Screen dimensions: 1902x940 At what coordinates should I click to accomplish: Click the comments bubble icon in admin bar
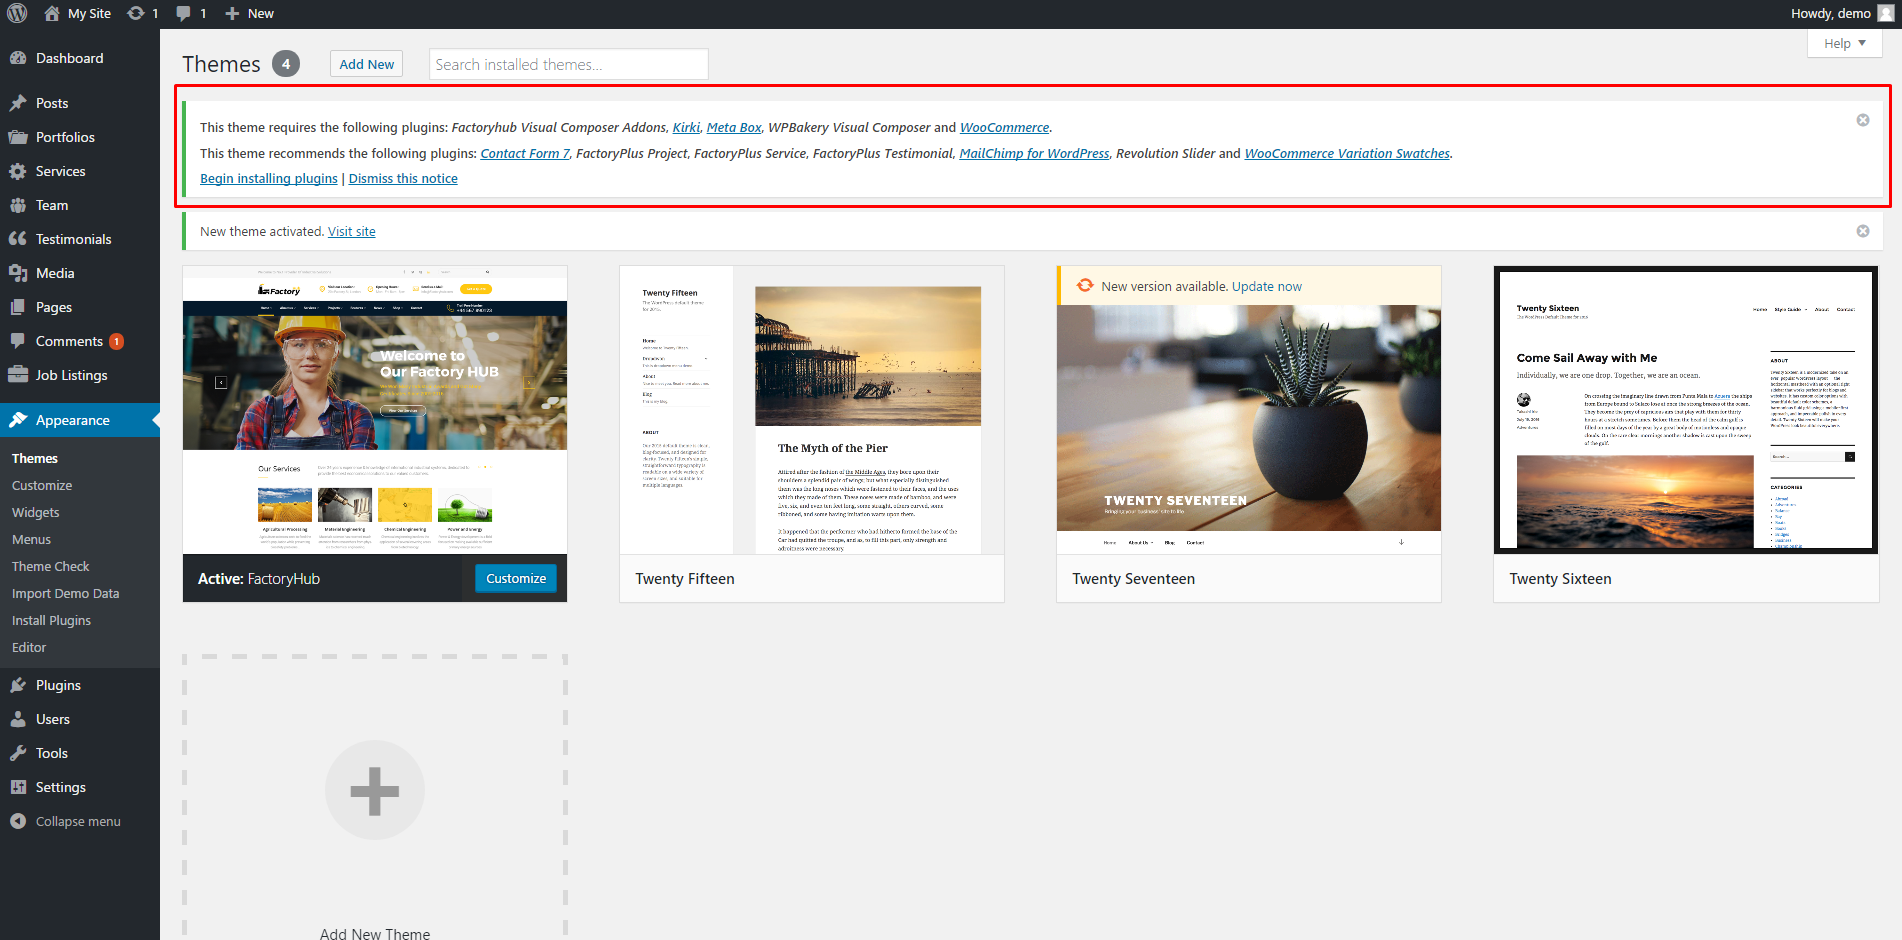tap(184, 14)
